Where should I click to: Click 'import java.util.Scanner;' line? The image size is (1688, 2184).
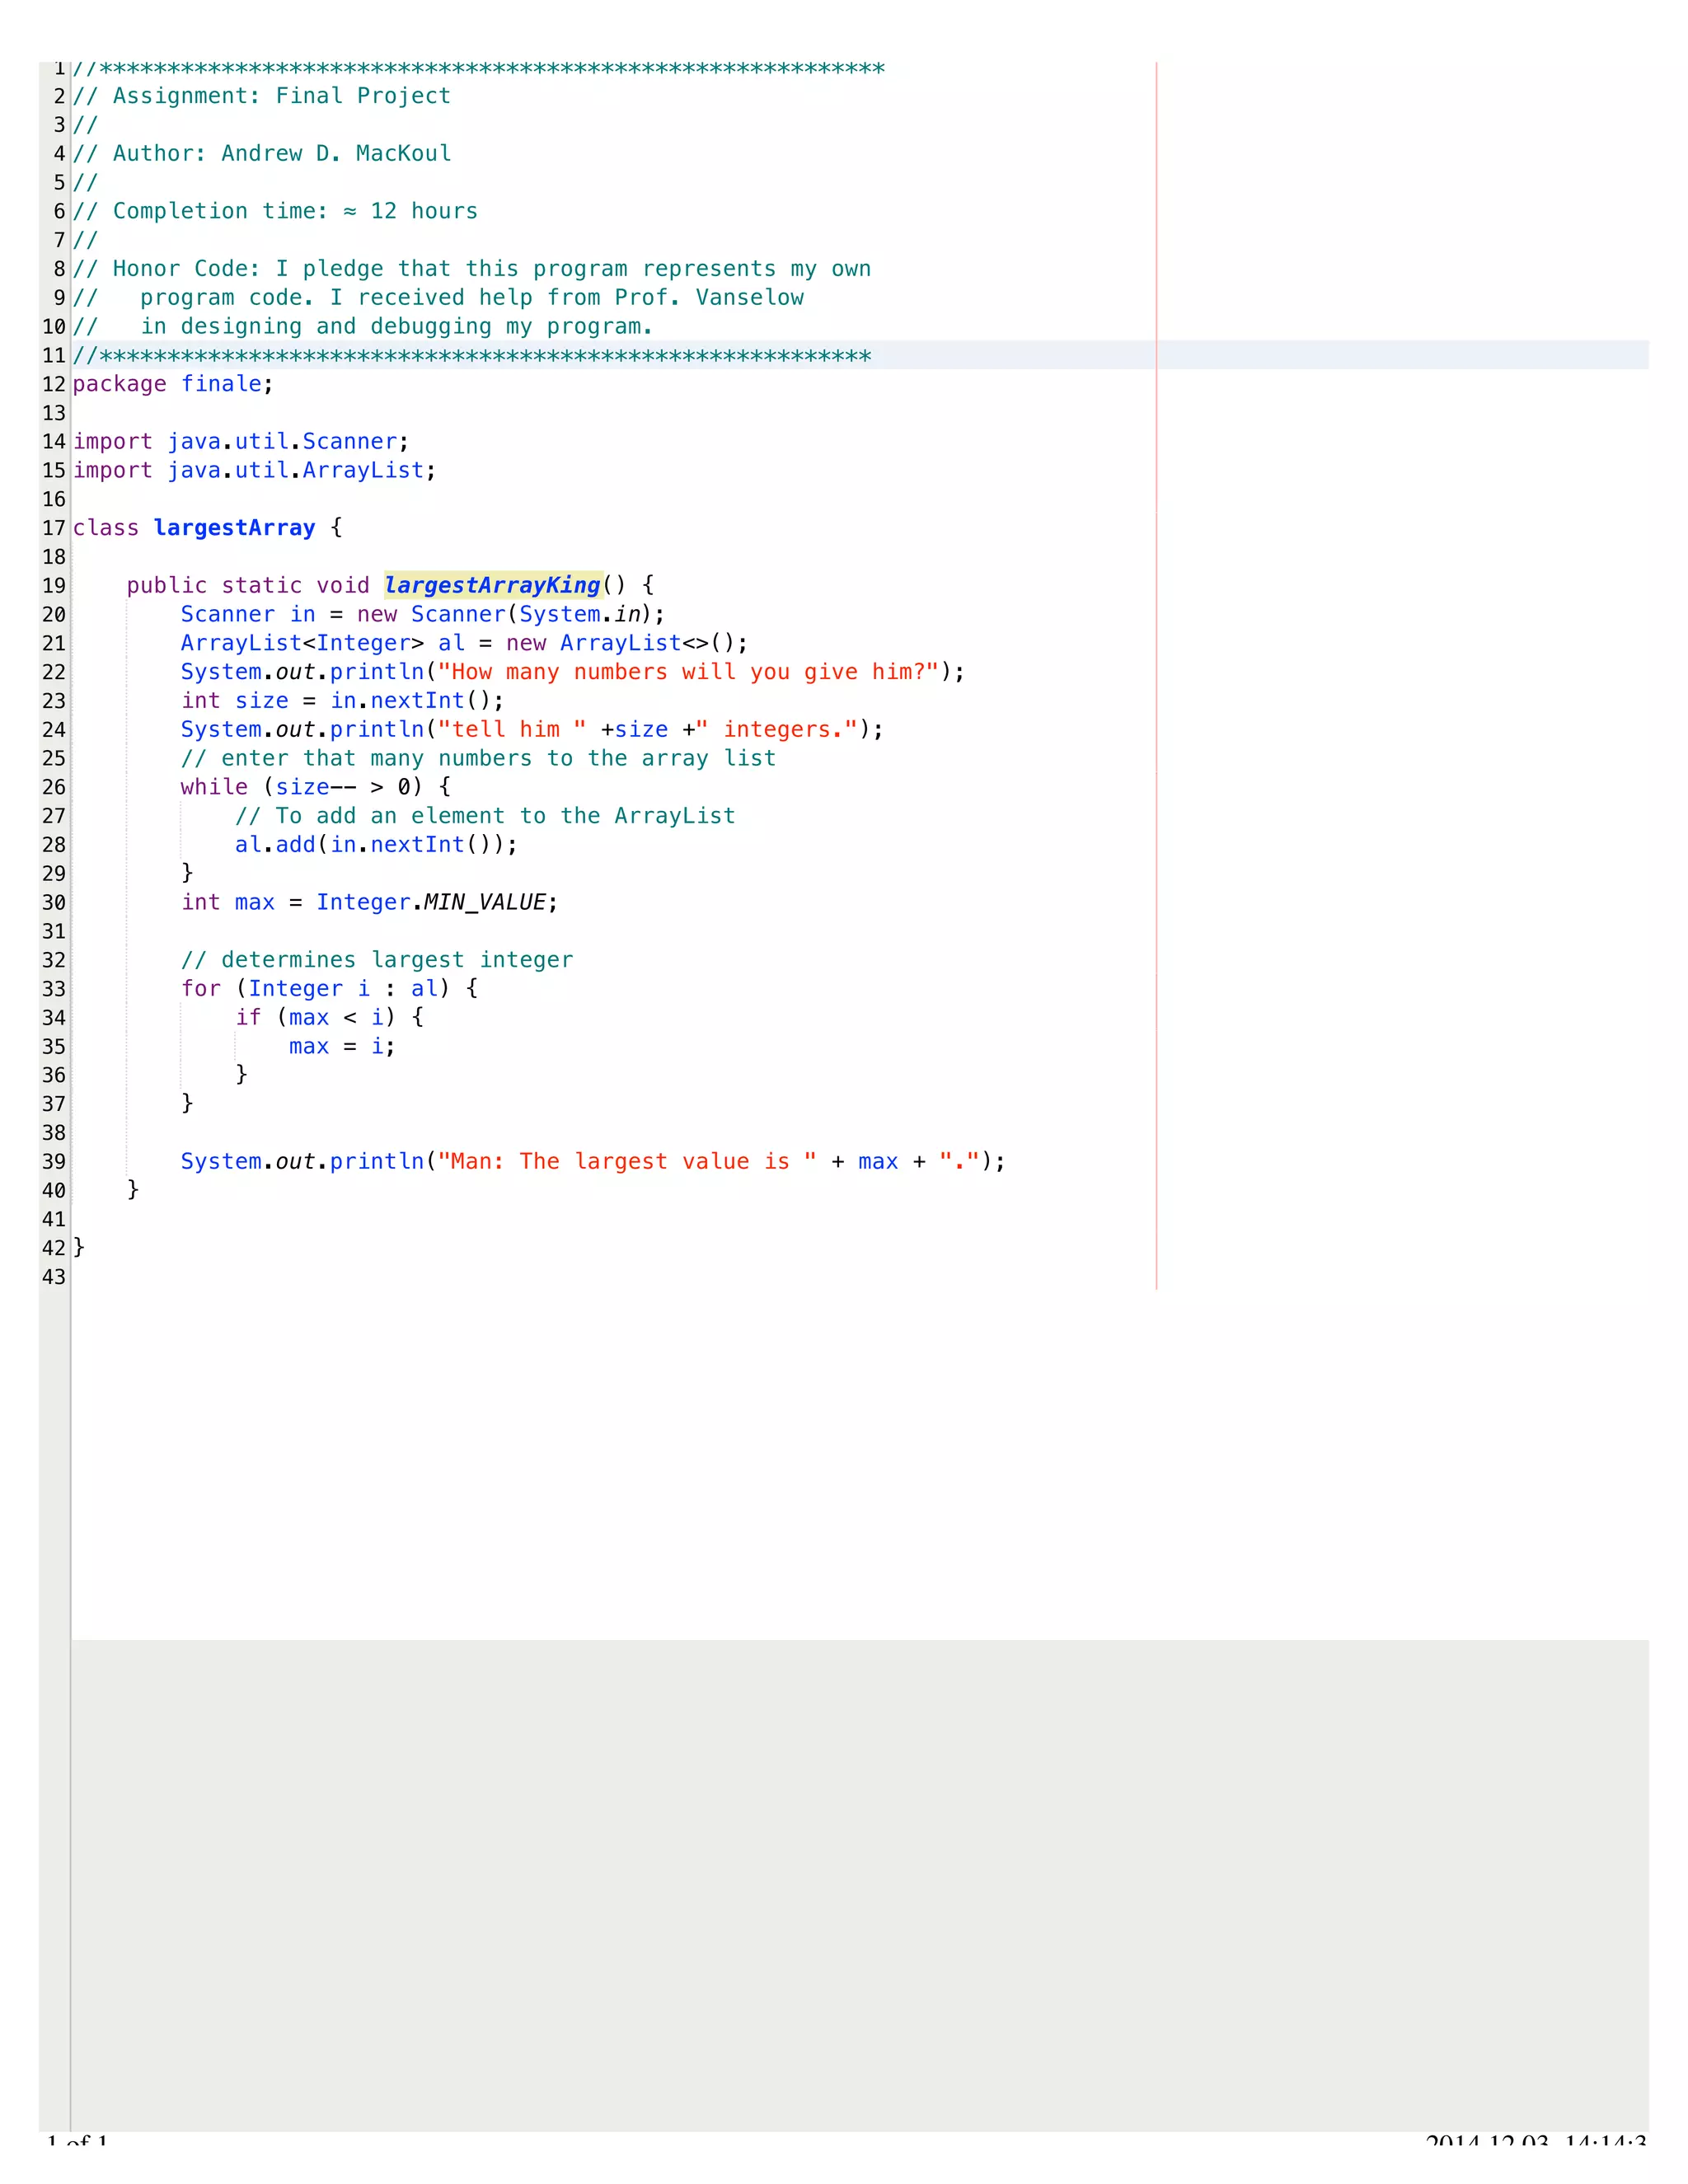coord(241,441)
